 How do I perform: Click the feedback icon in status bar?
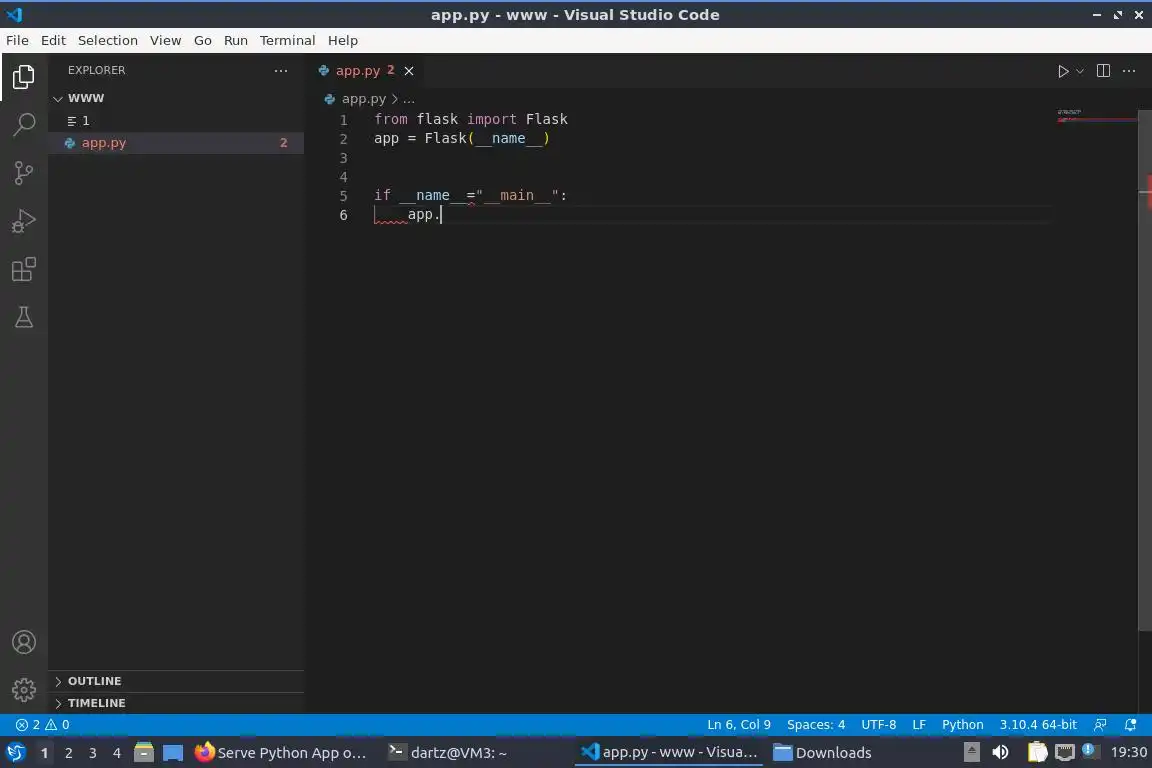click(x=1100, y=725)
